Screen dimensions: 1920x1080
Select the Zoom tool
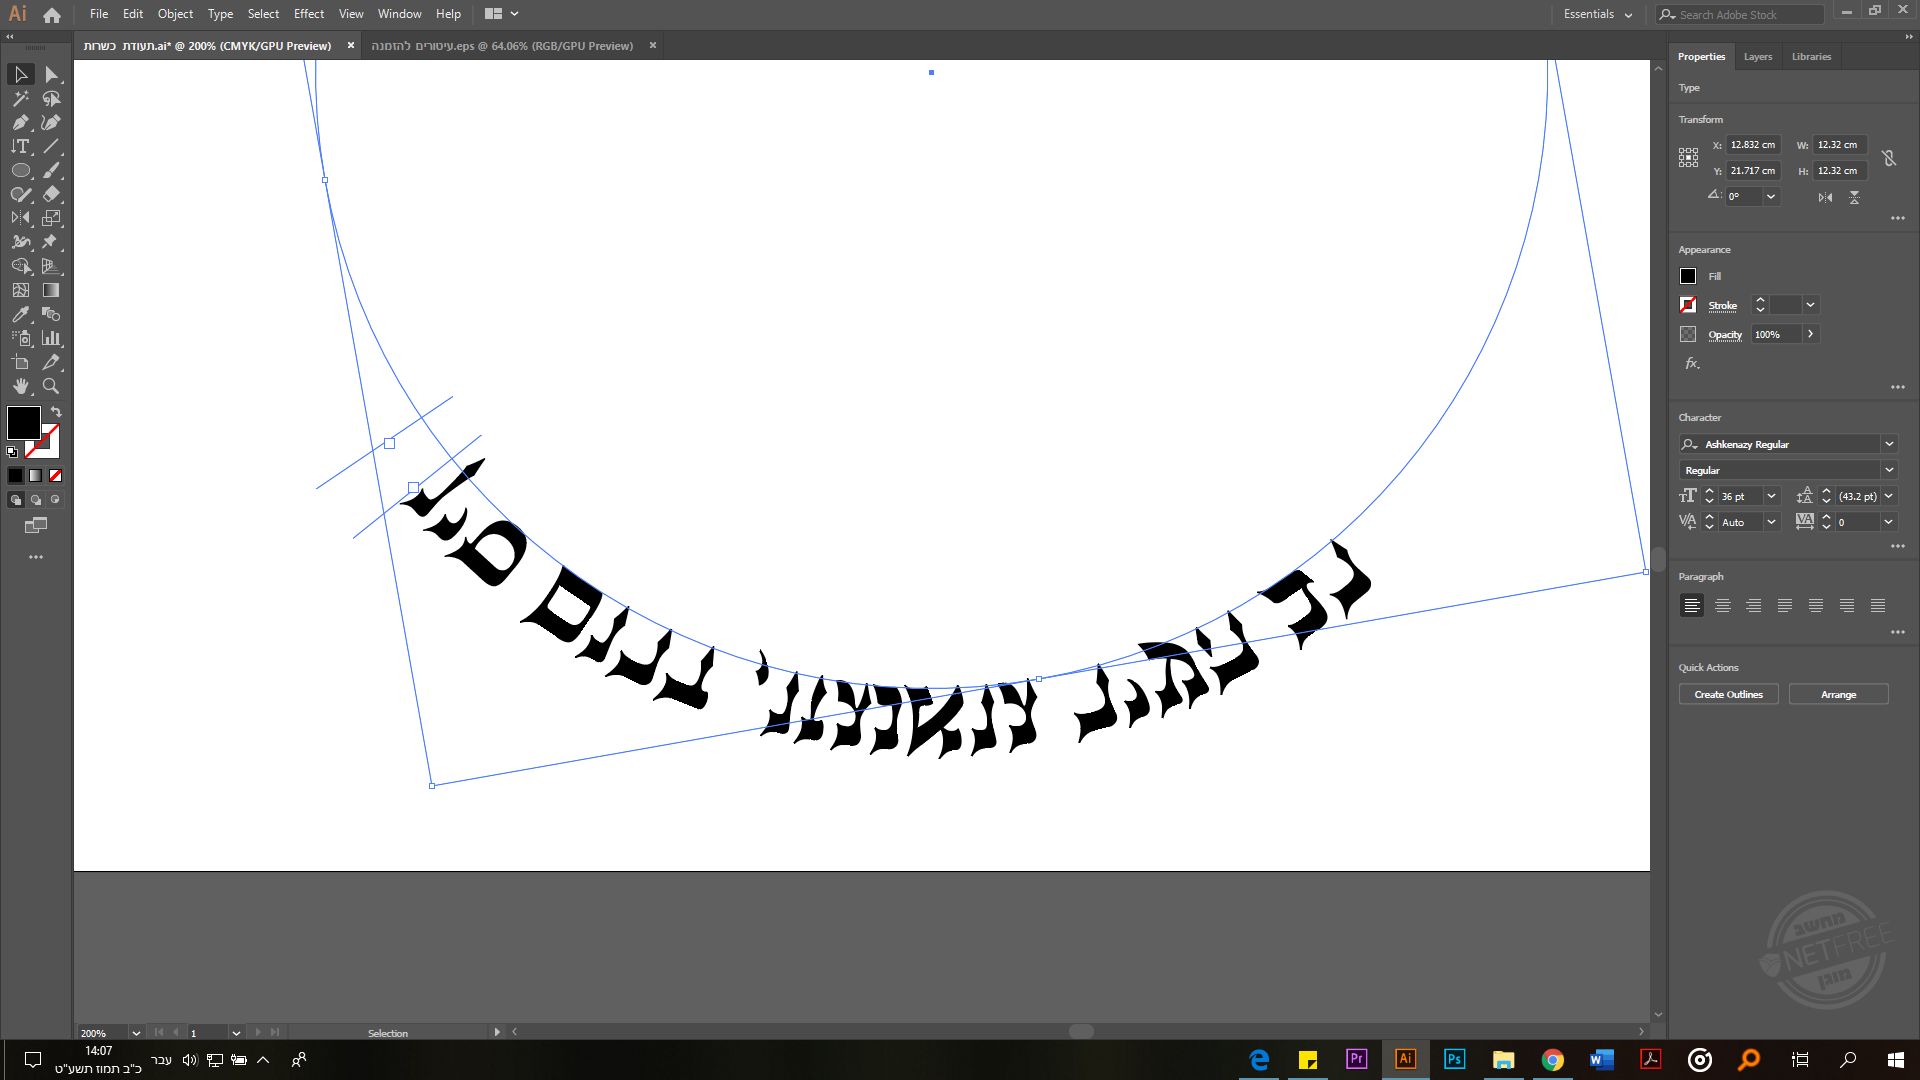point(51,386)
